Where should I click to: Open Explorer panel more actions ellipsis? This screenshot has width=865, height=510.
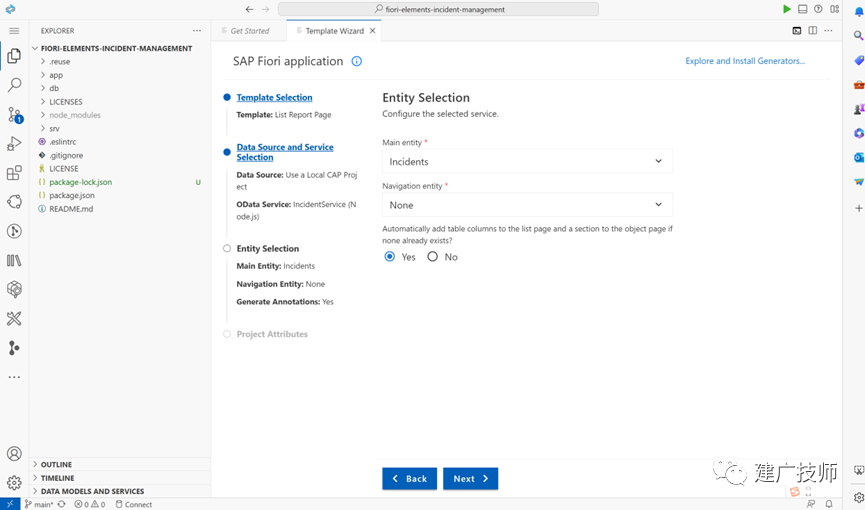click(x=197, y=31)
